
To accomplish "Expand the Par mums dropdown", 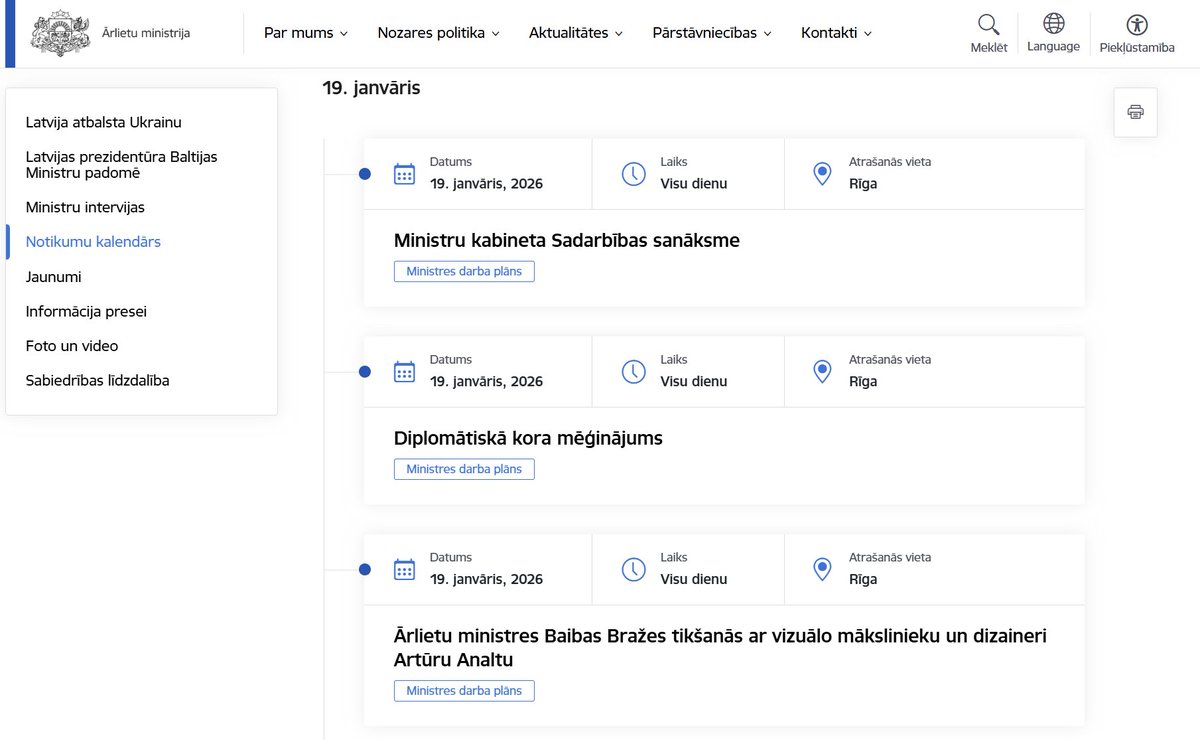I will [305, 32].
